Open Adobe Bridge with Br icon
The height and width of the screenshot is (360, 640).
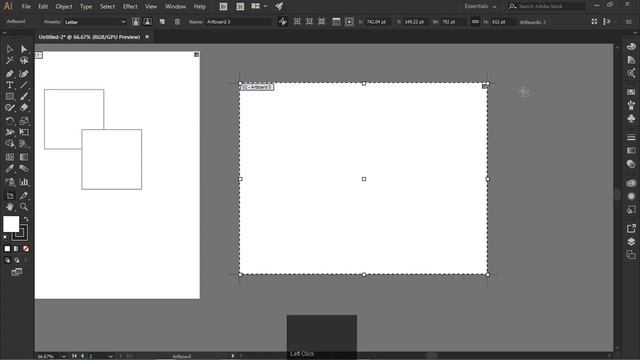223,6
